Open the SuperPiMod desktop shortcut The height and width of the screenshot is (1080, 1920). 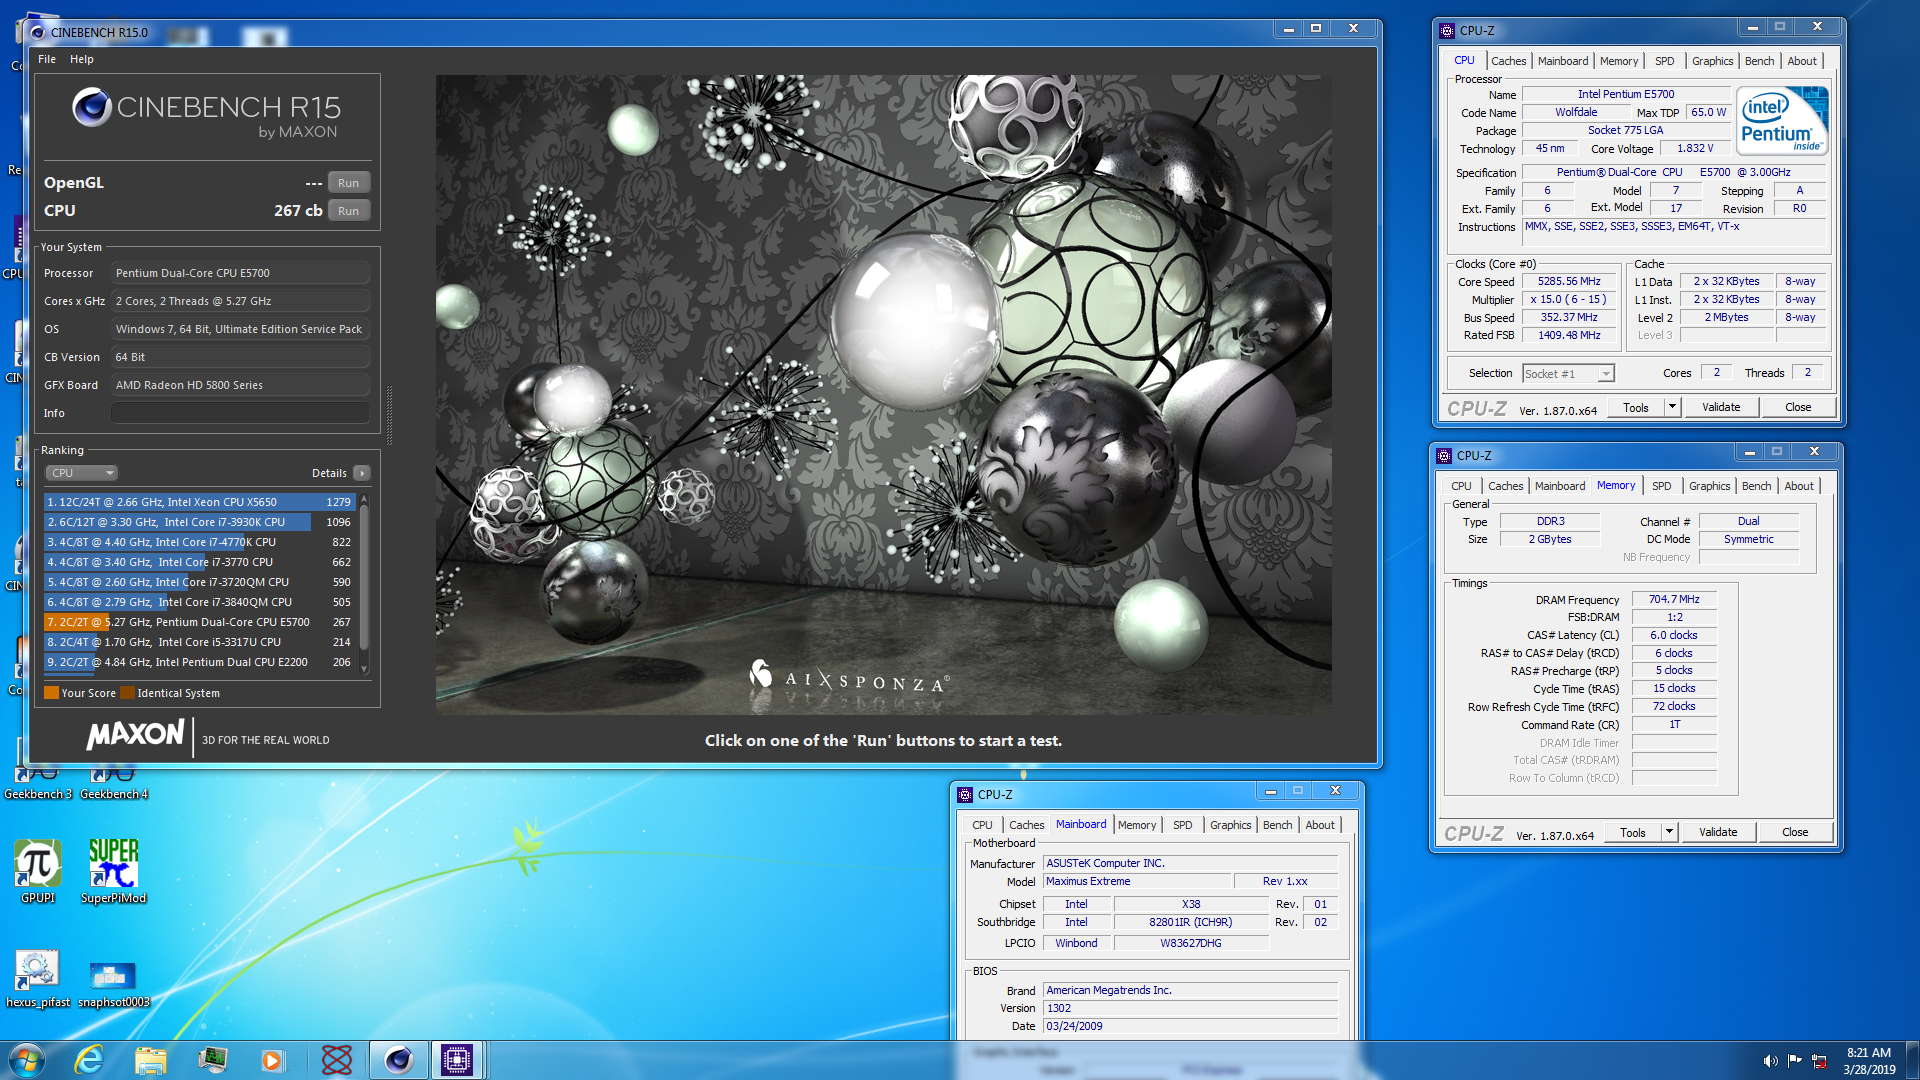(113, 871)
